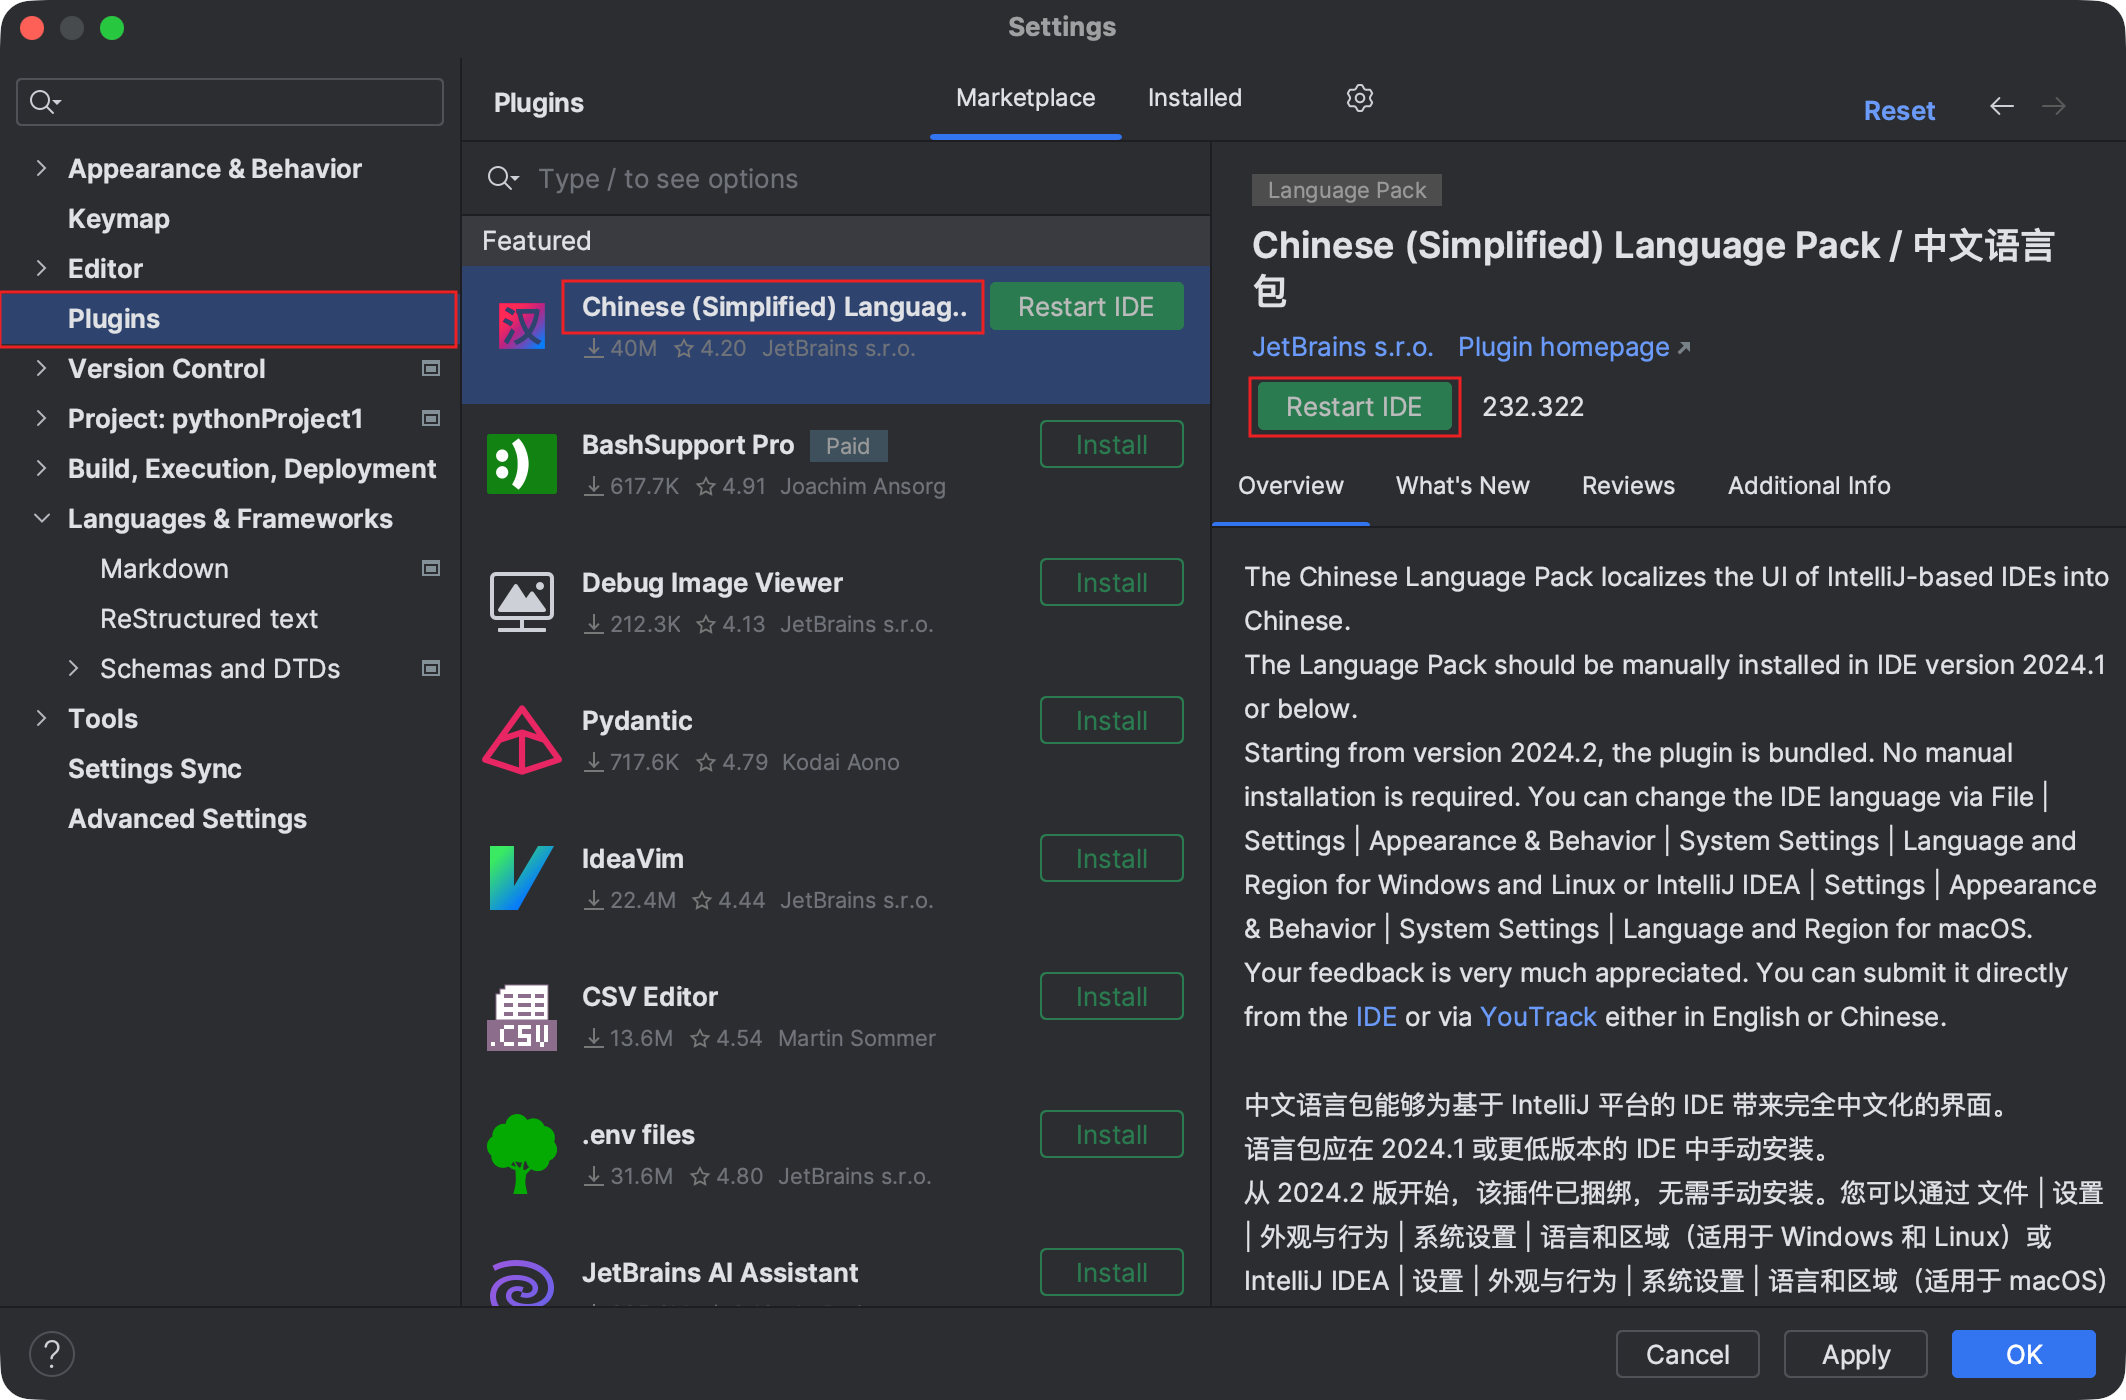Switch to the Installed tab

pos(1194,98)
